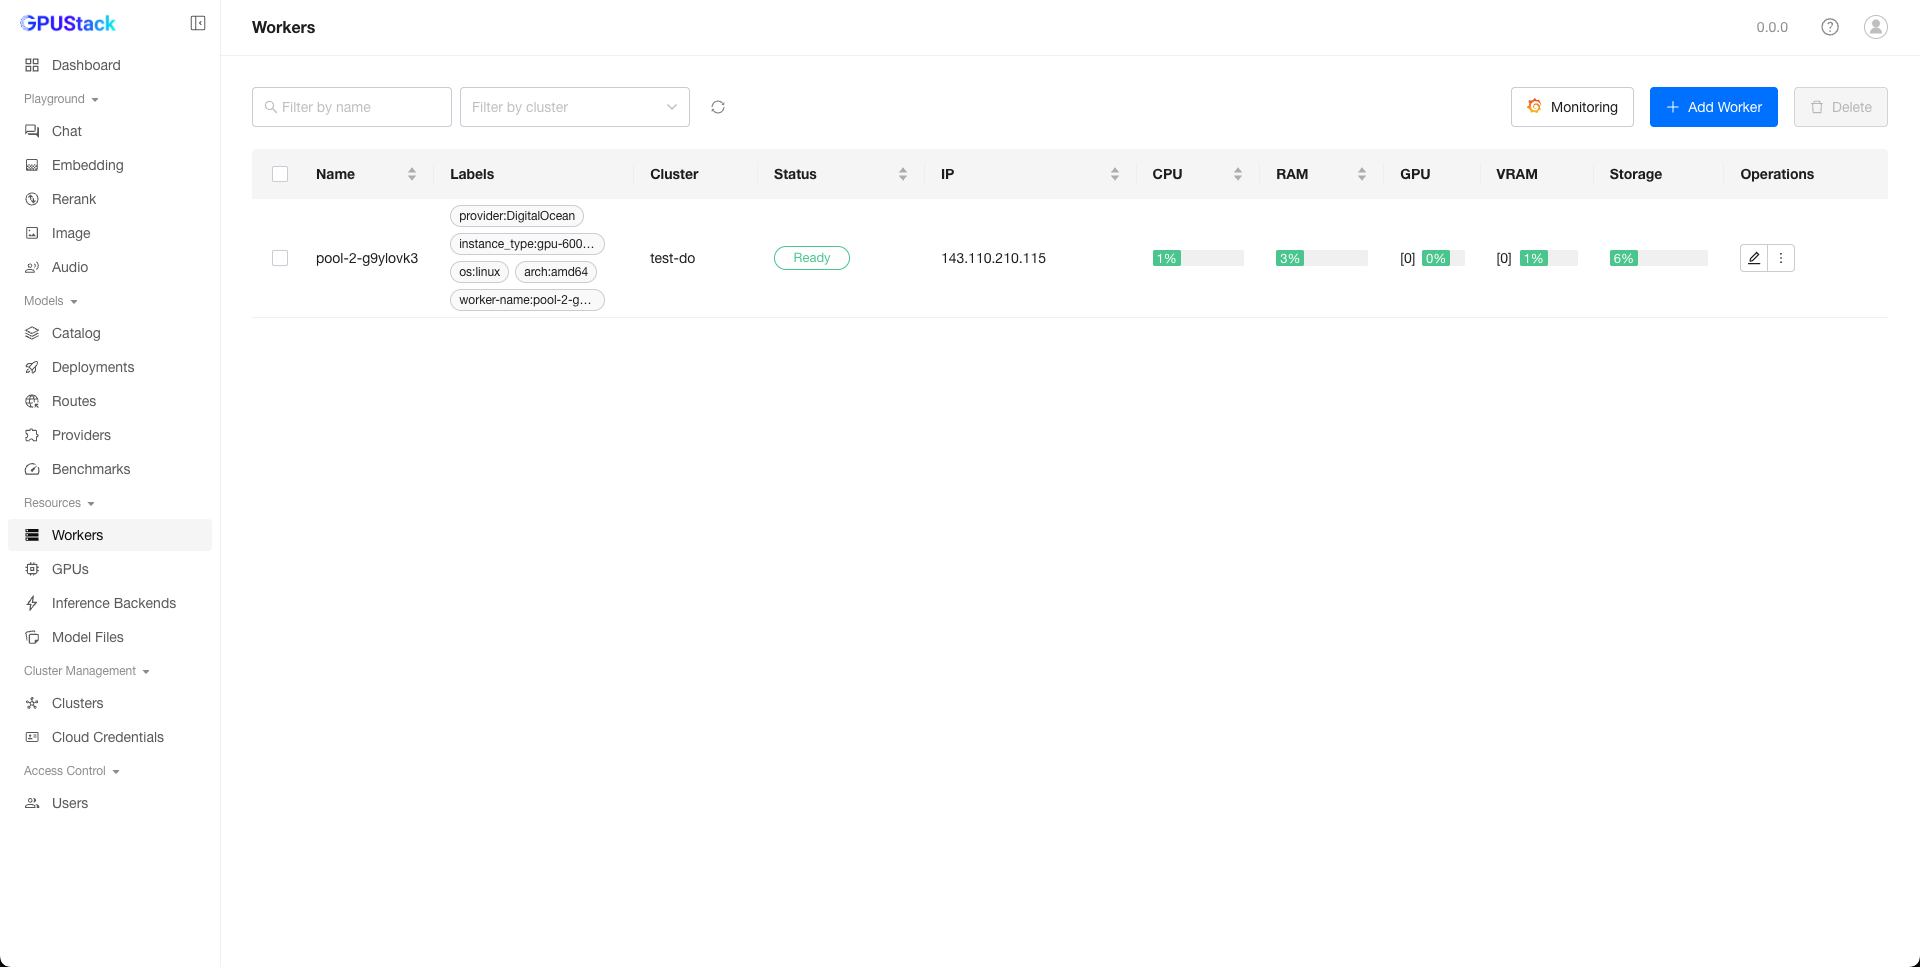The height and width of the screenshot is (967, 1920).
Task: Select the pool-2-g9ylovk3 worker checkbox
Action: (280, 258)
